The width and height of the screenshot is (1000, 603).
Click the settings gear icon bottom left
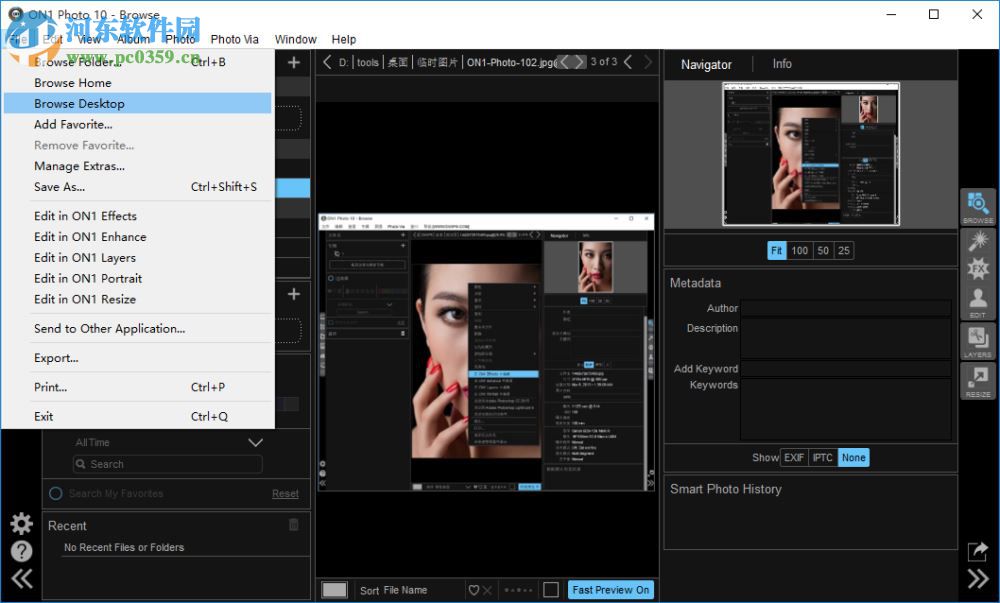pyautogui.click(x=21, y=523)
